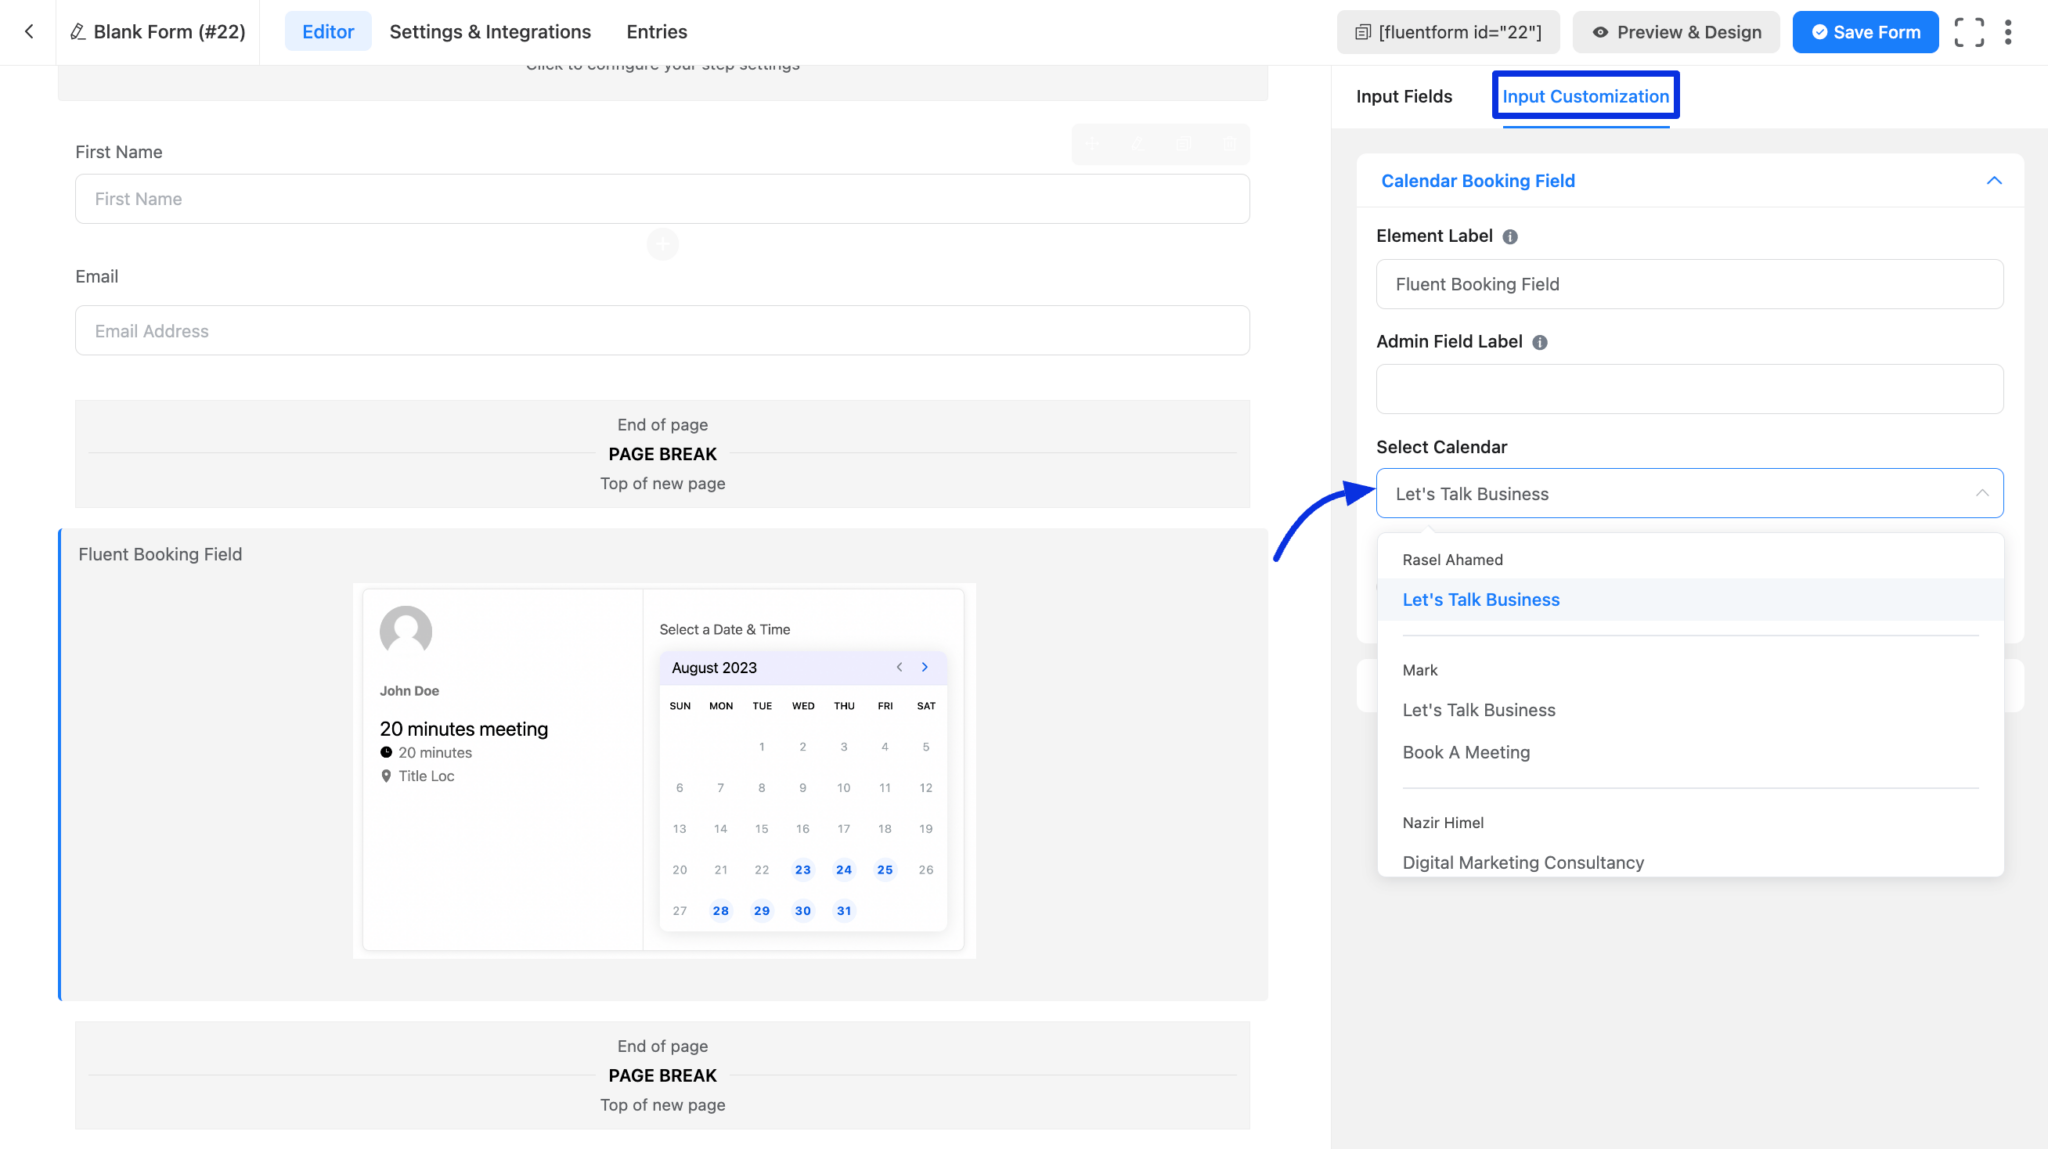Open the Select Calendar dropdown

tap(1689, 493)
